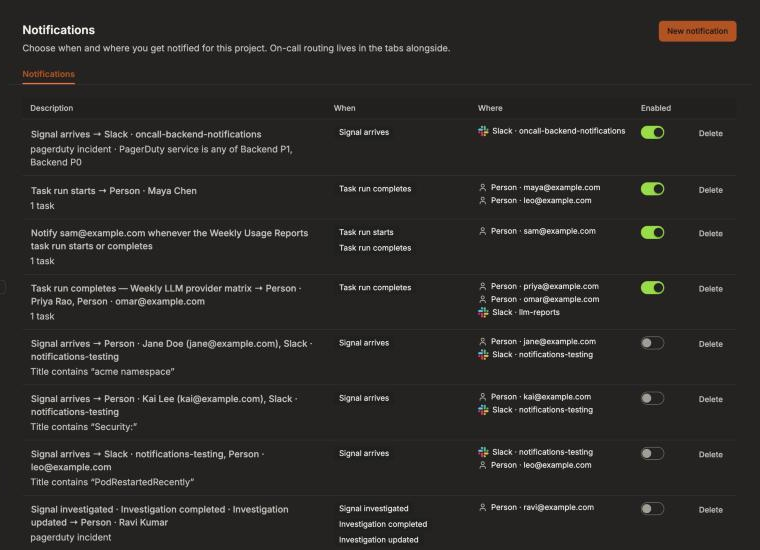Delete the acme namespace notification
Image resolution: width=760 pixels, height=550 pixels.
pyautogui.click(x=711, y=345)
